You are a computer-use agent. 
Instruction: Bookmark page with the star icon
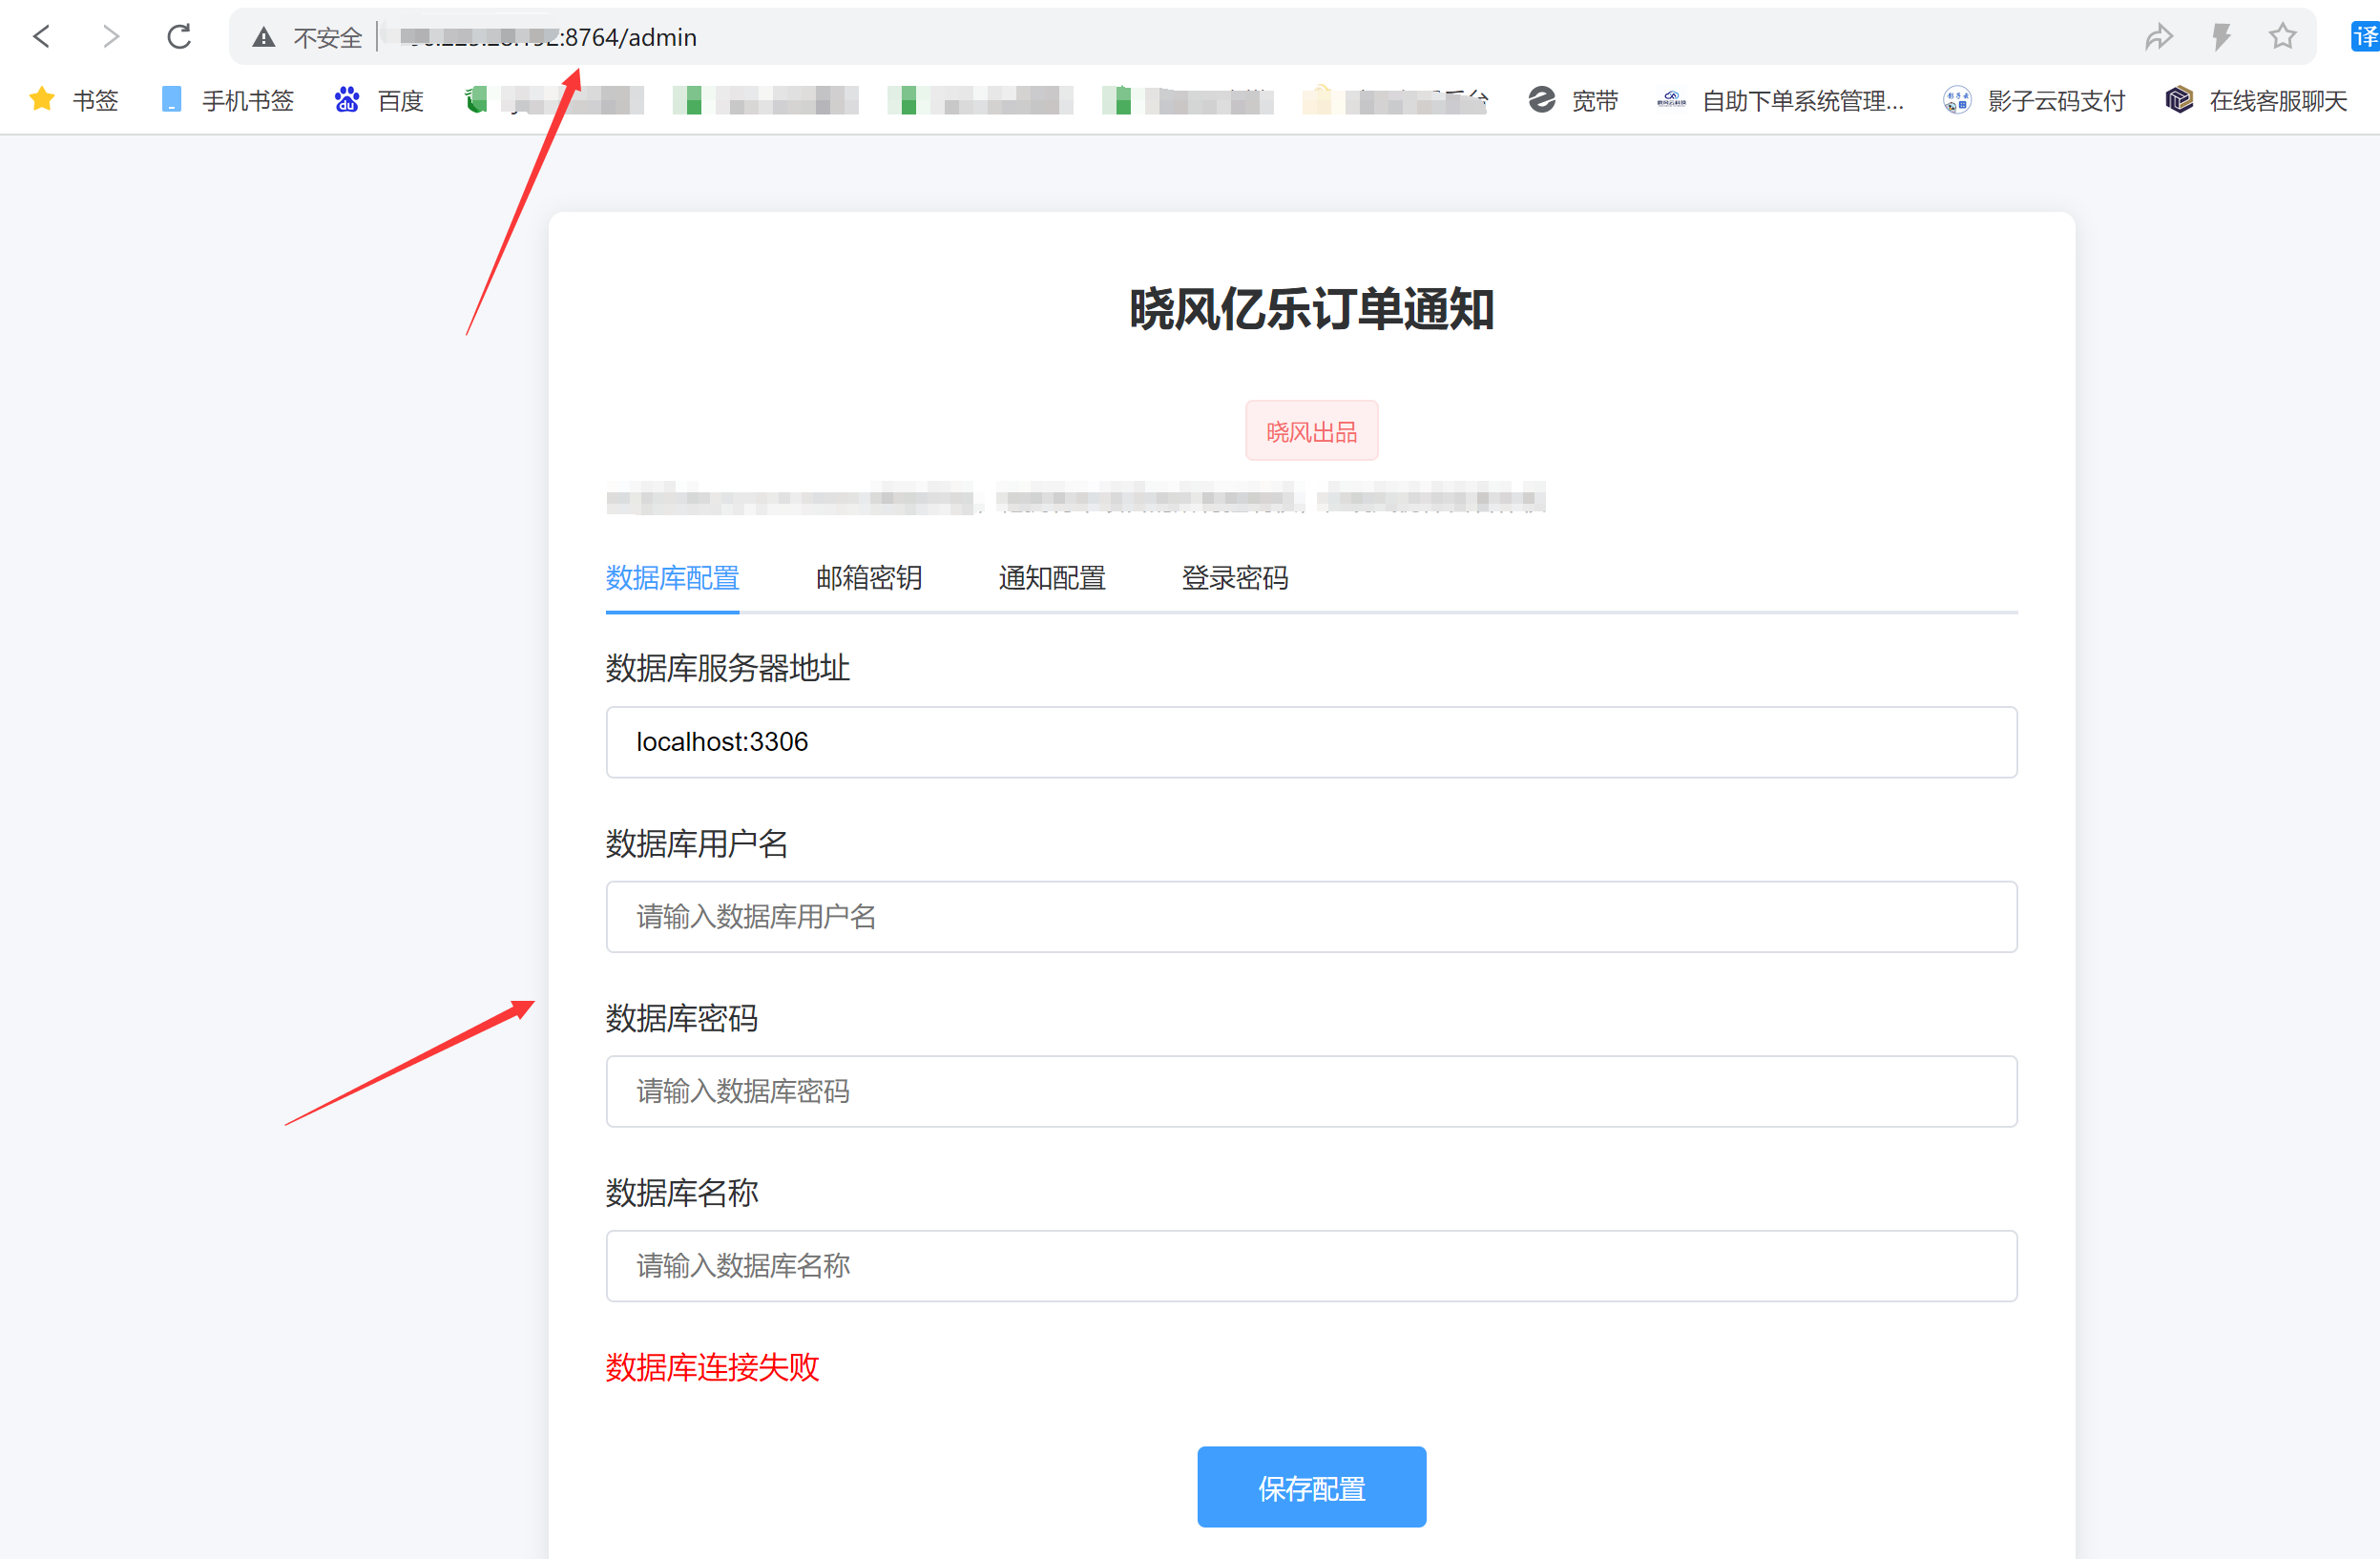(2282, 38)
